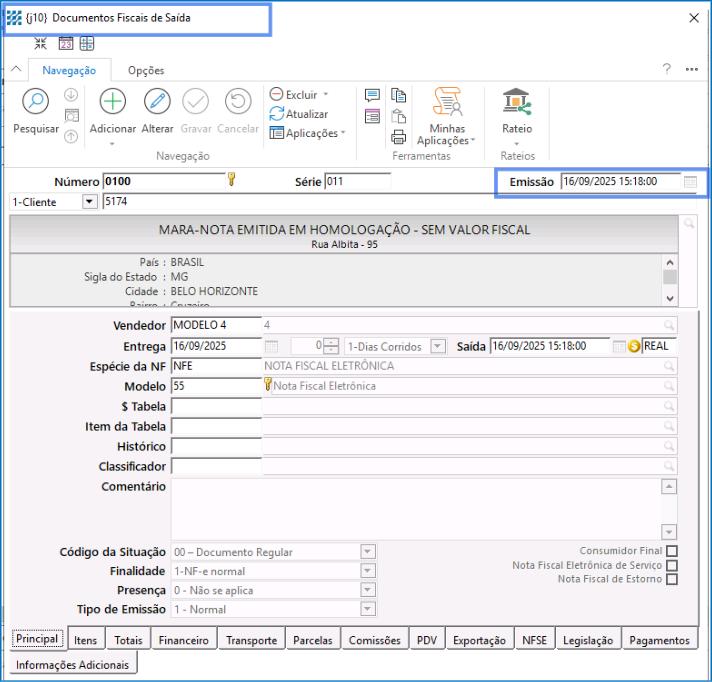712x682 pixels.
Task: Open the 1-Cliente dropdown
Action: point(89,202)
